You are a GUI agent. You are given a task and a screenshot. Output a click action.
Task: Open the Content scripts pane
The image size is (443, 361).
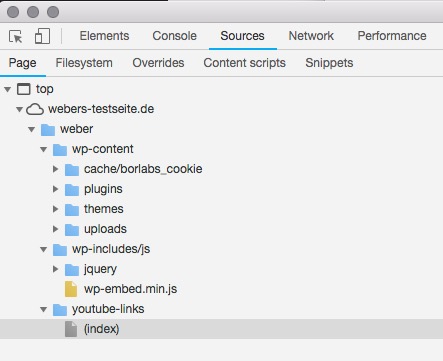(245, 63)
